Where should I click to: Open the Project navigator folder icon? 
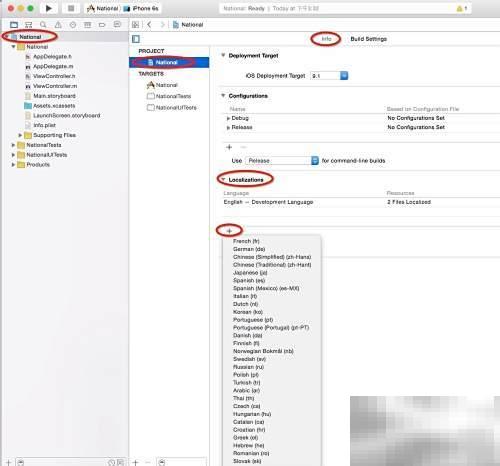[x=14, y=25]
